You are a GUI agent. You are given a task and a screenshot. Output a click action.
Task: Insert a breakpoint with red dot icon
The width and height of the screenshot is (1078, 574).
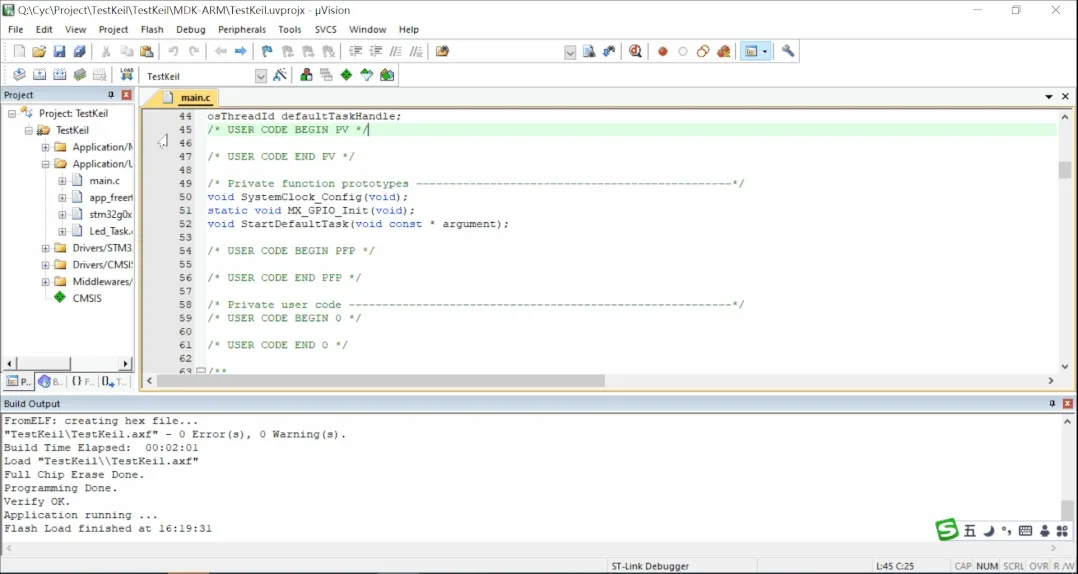[663, 52]
